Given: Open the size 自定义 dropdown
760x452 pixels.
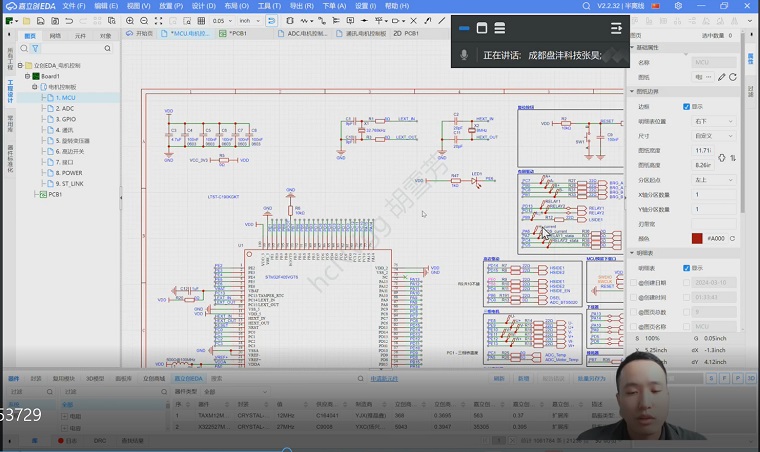Looking at the screenshot, I should pos(713,136).
